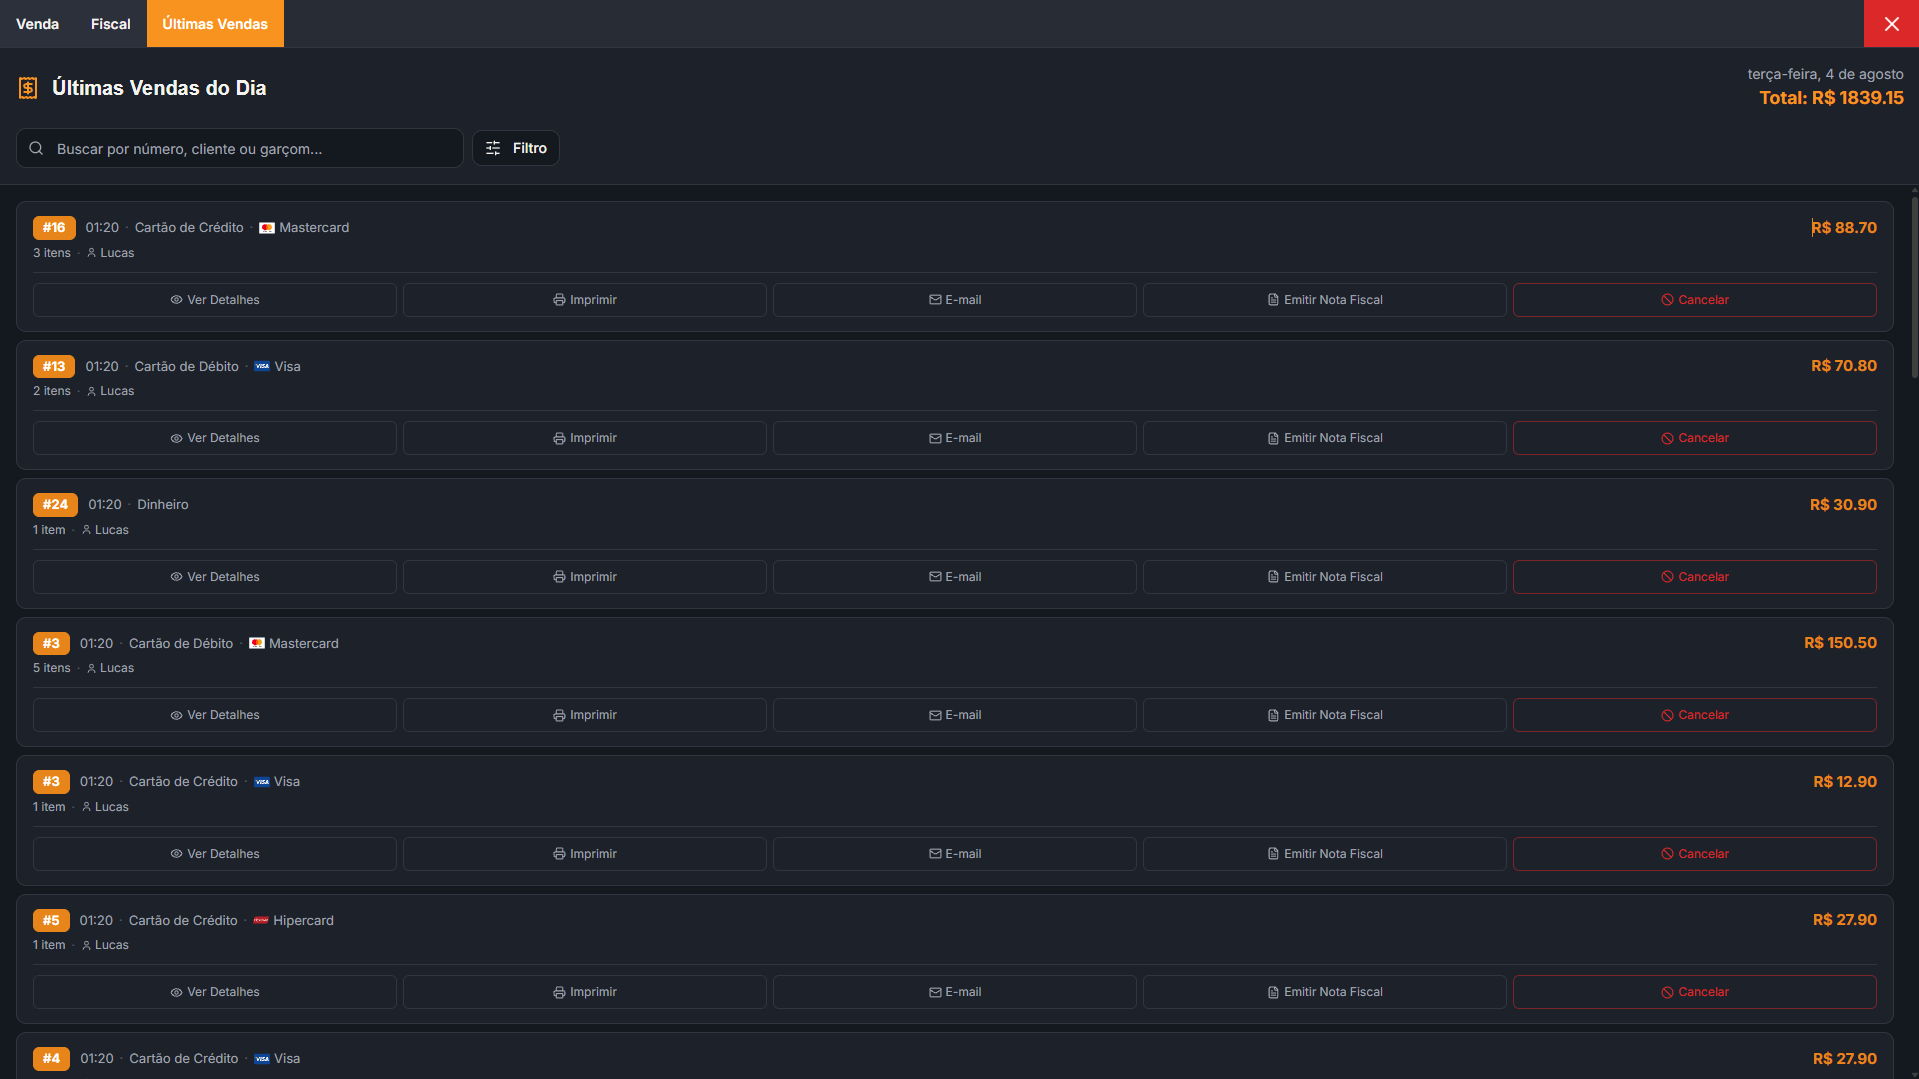Screen dimensions: 1919x1079
Task: Send E-mail for R$ 30.90 sale
Action: (955, 577)
